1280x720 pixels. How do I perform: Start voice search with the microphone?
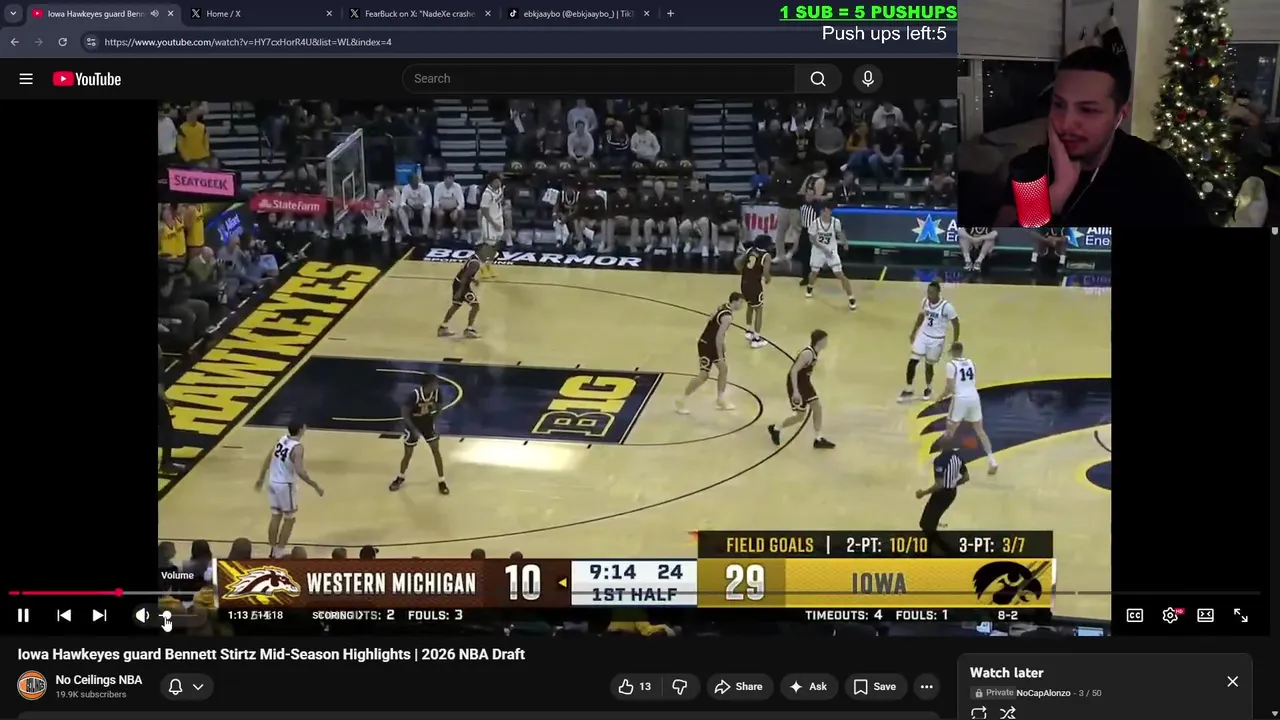click(x=868, y=78)
